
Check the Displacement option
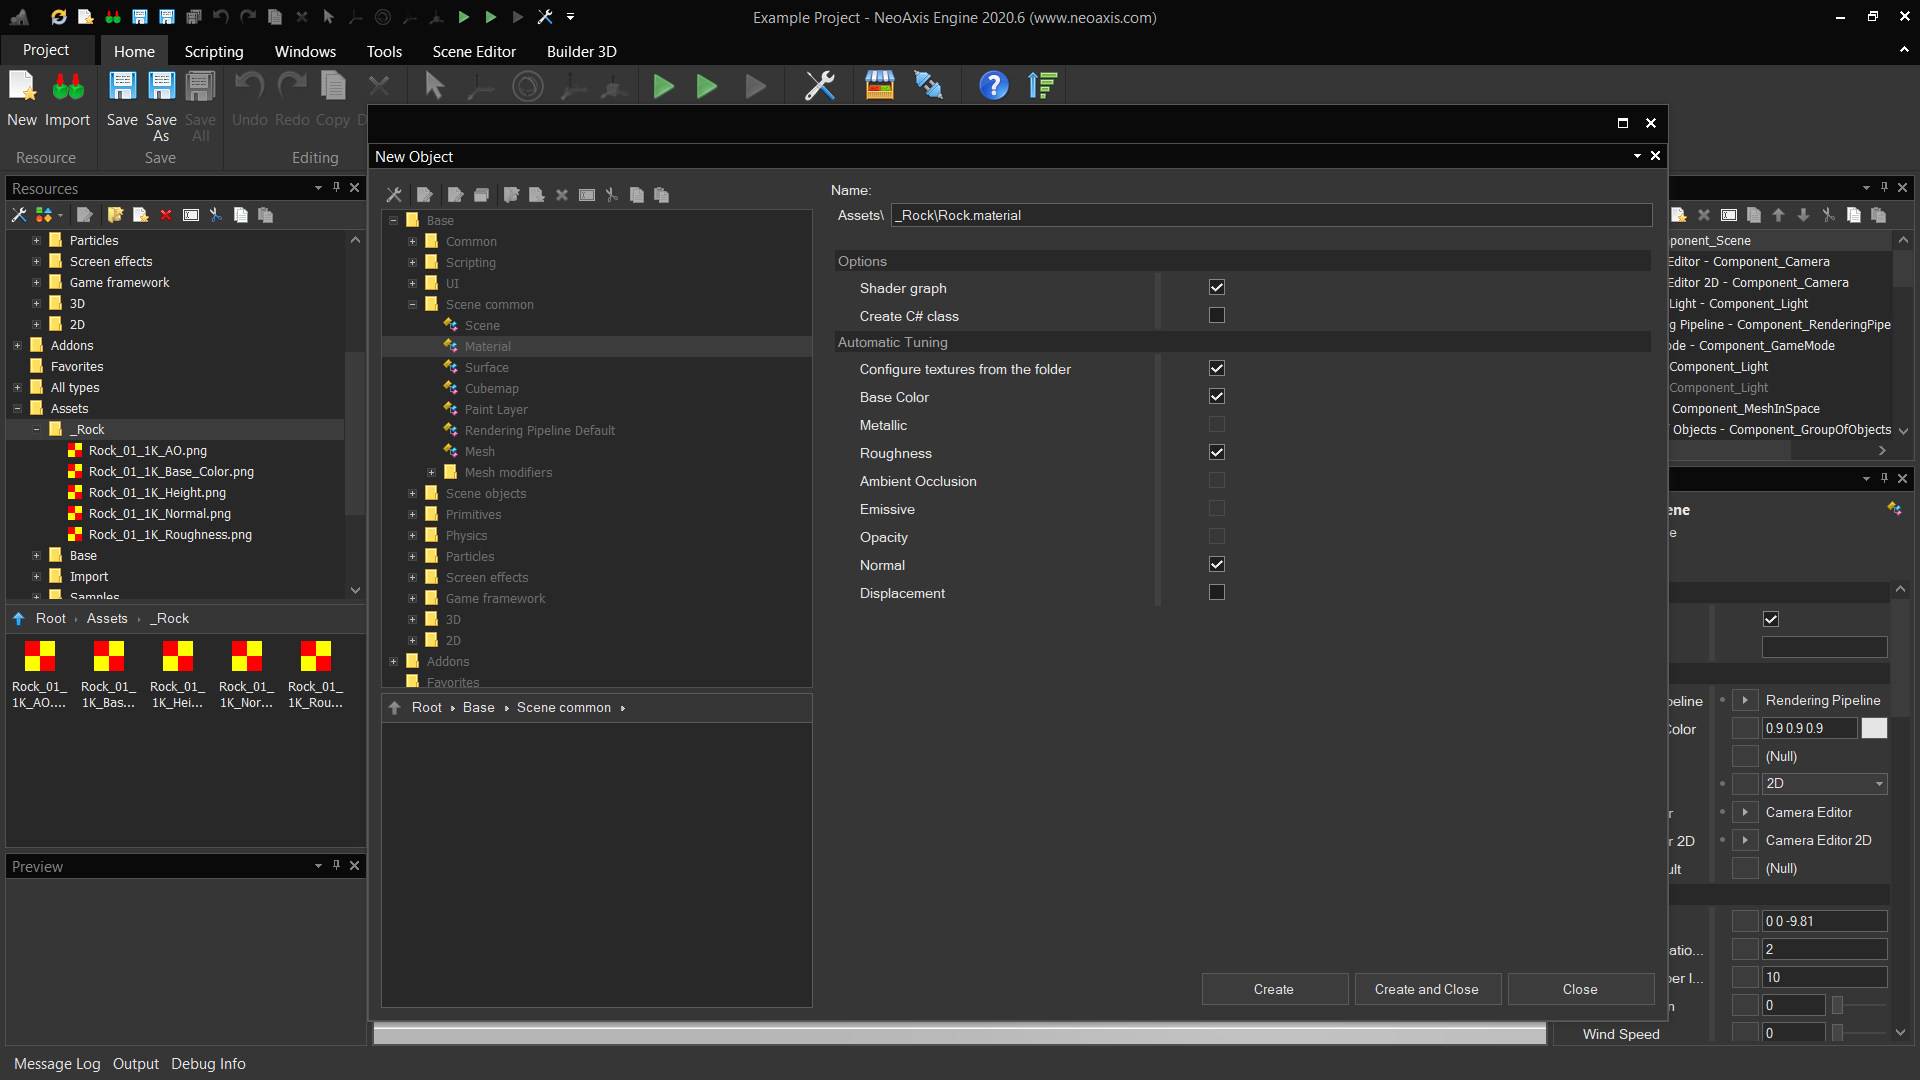tap(1216, 593)
